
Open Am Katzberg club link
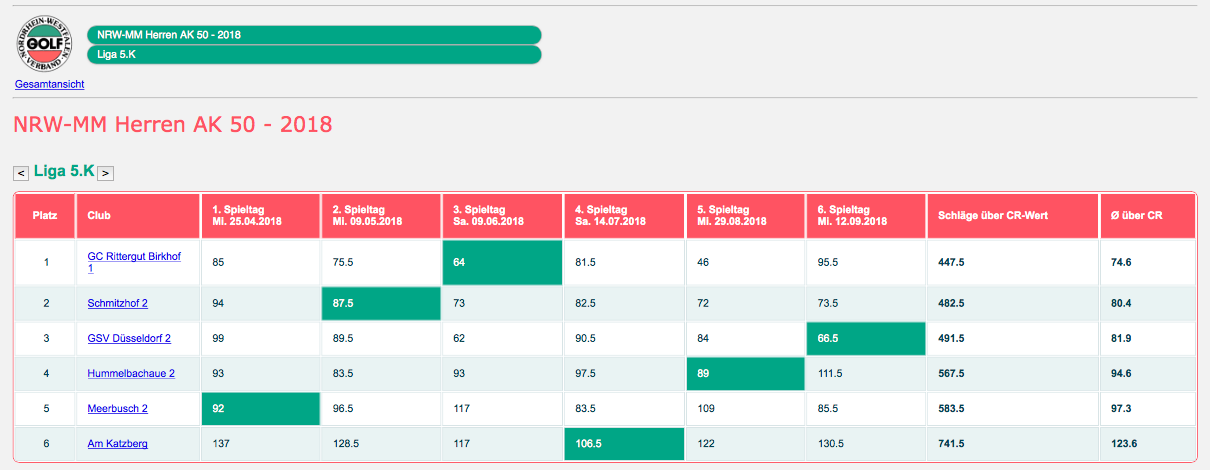click(x=117, y=443)
